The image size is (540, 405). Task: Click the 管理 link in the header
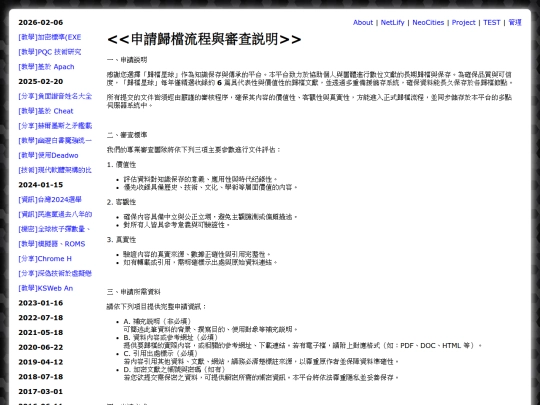(515, 22)
